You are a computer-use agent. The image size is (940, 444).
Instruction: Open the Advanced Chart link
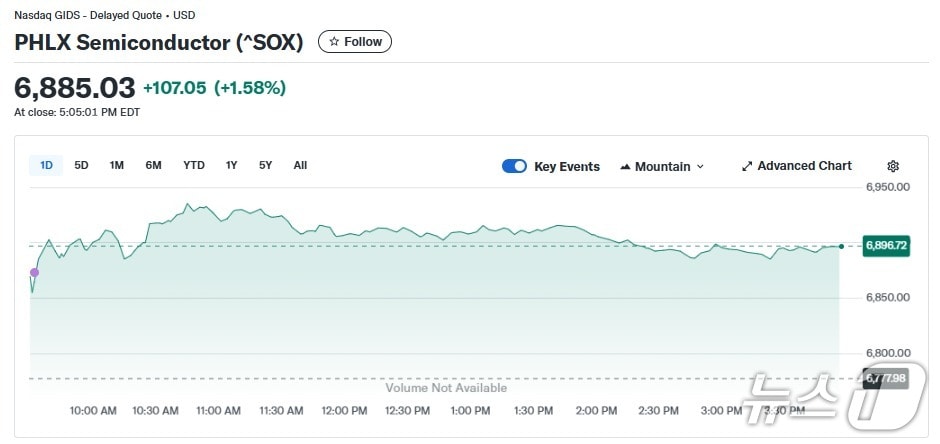tap(804, 166)
